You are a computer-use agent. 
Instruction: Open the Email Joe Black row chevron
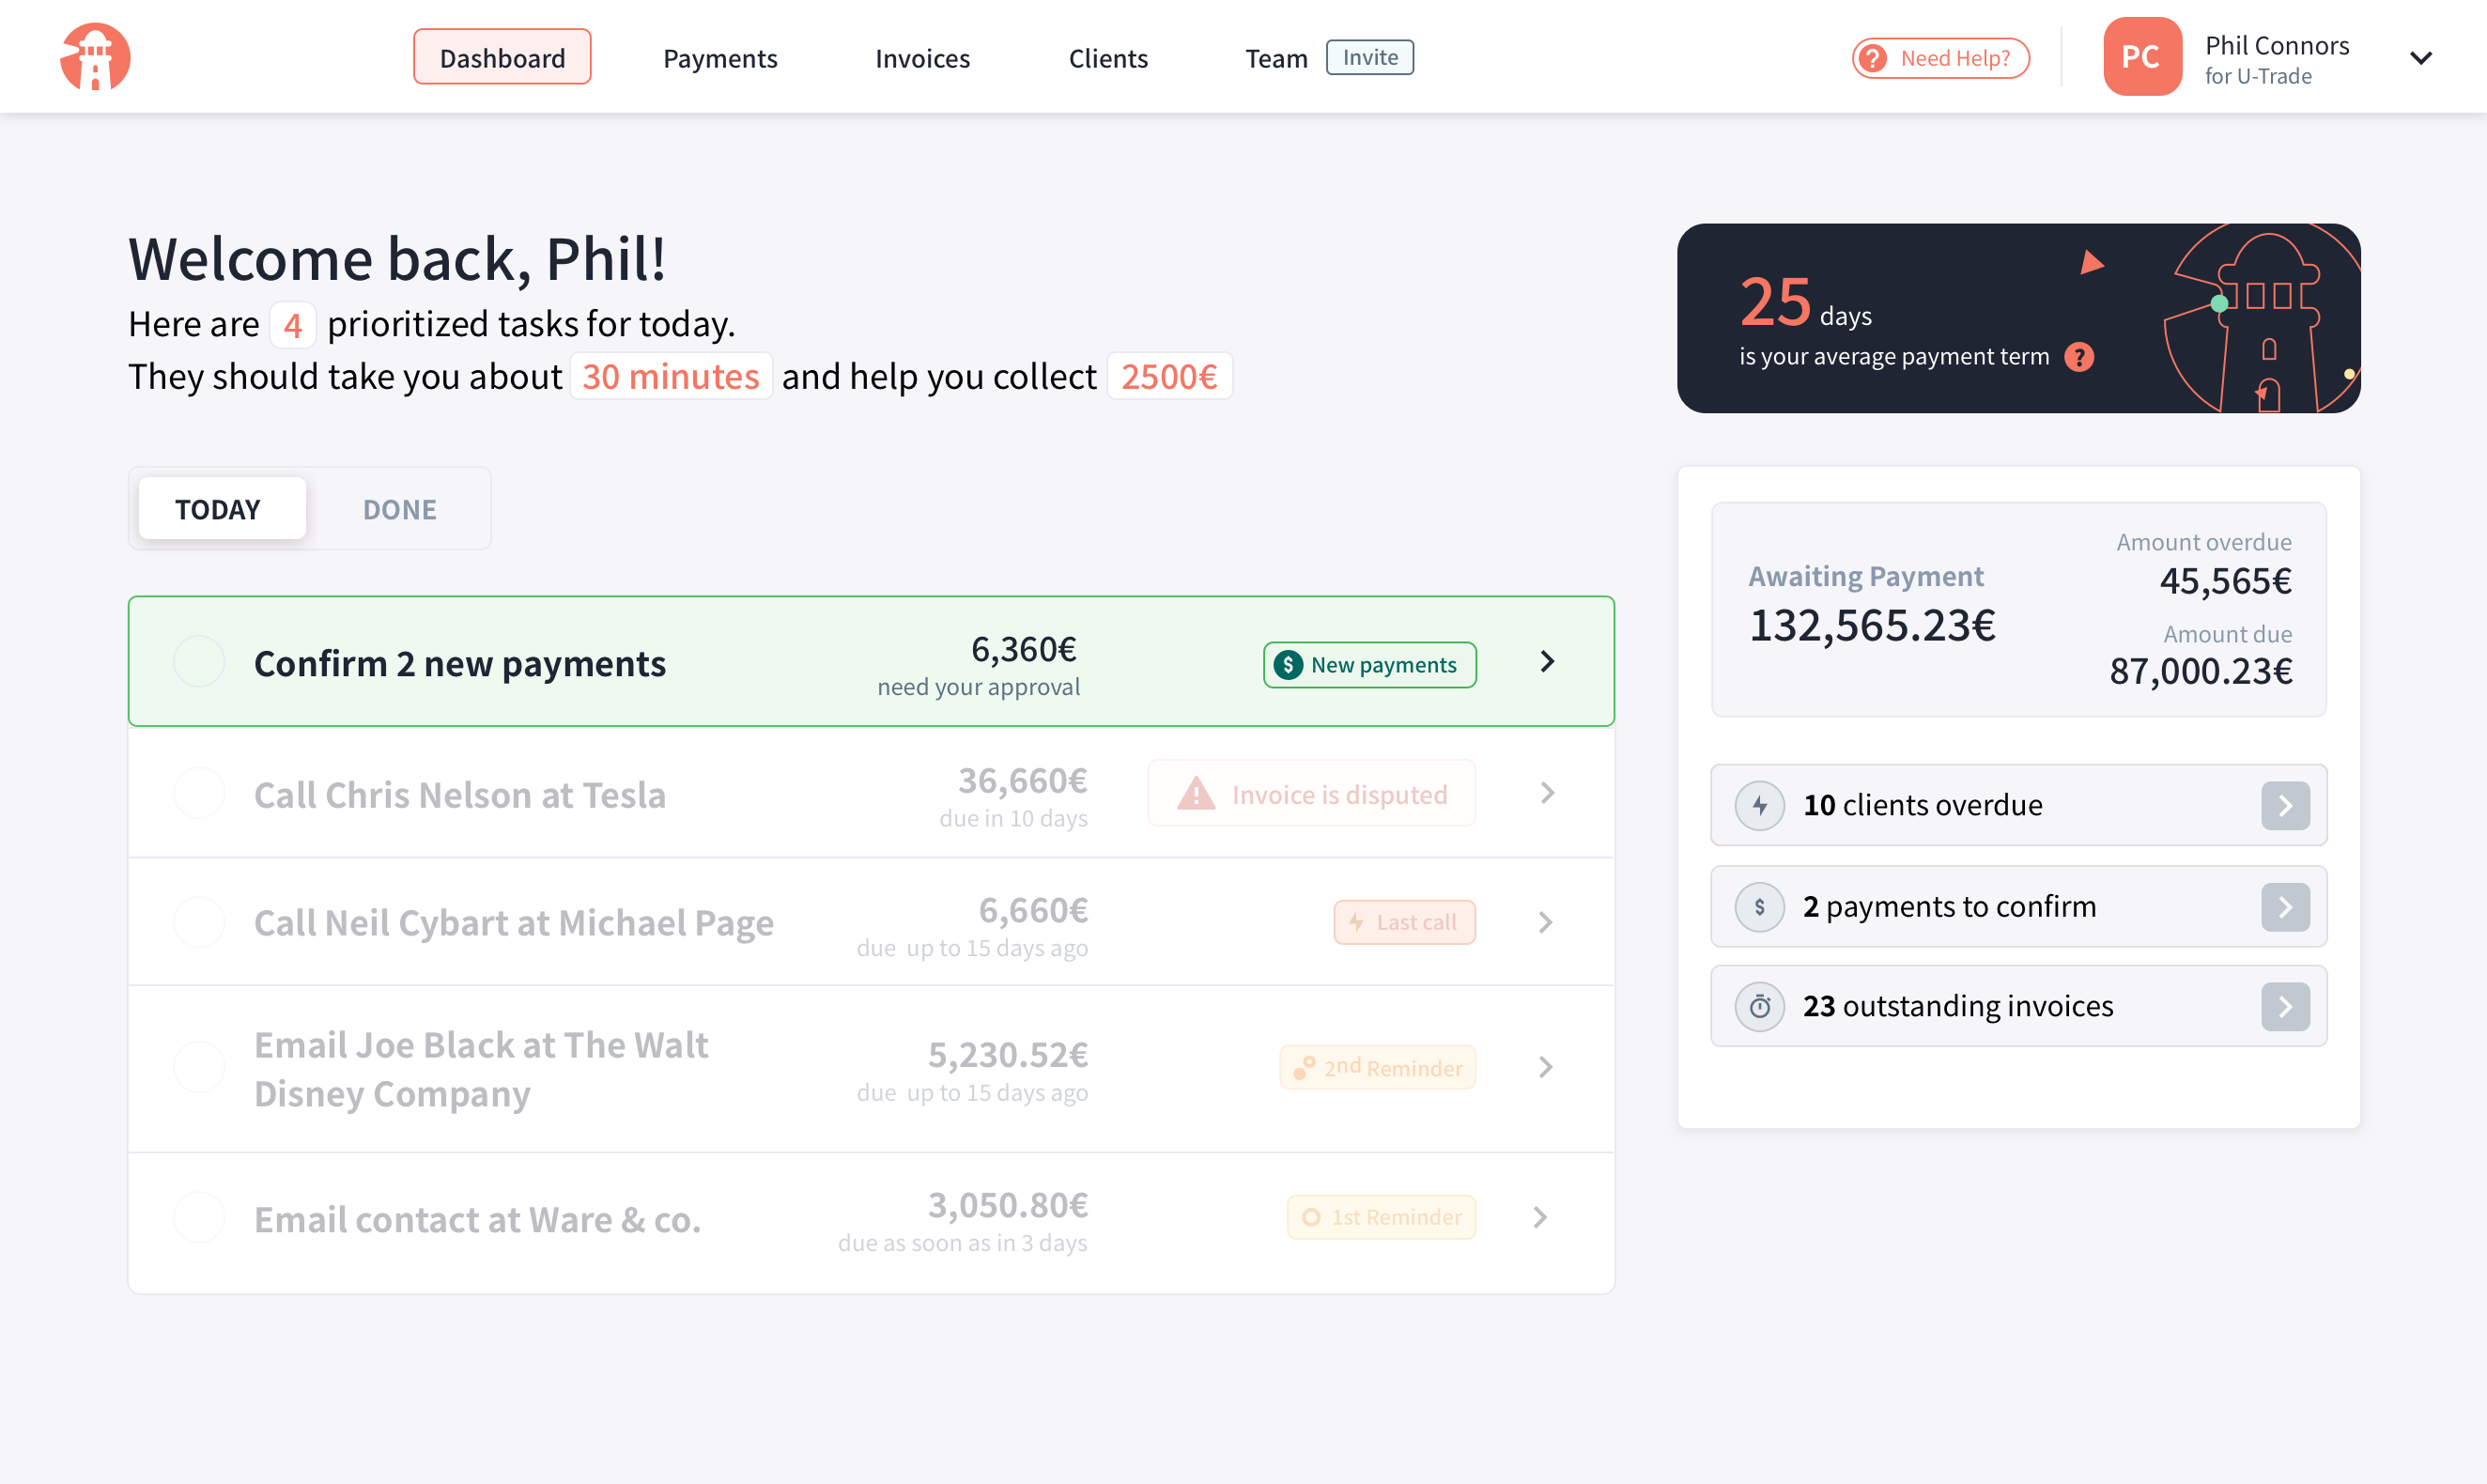(1545, 1068)
